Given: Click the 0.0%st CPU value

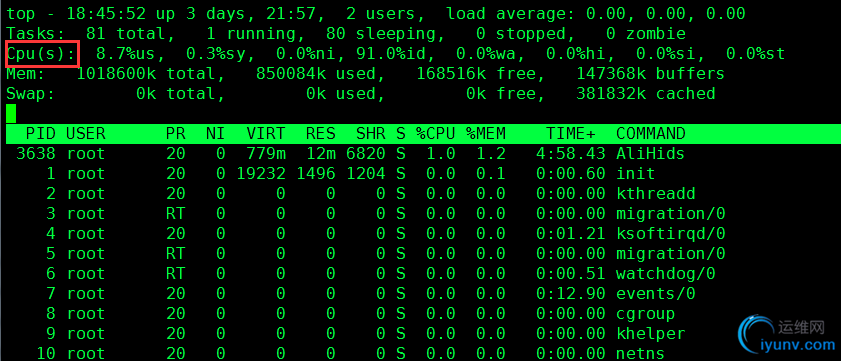Looking at the screenshot, I should pyautogui.click(x=756, y=54).
